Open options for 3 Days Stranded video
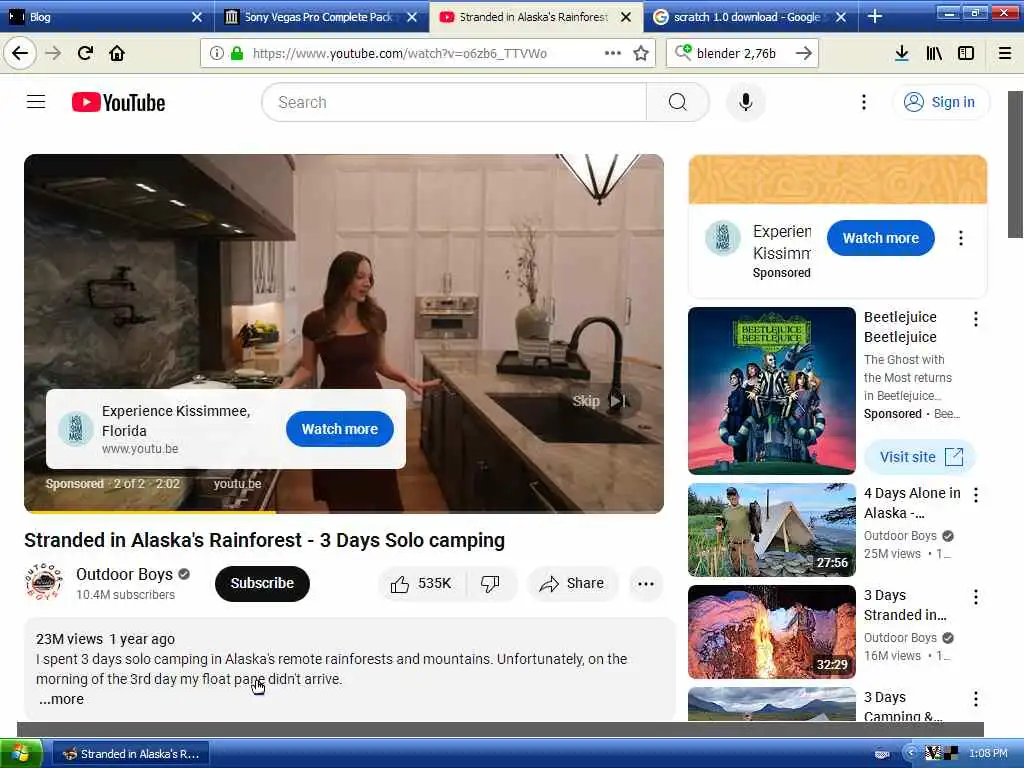This screenshot has height=768, width=1024. pos(976,597)
